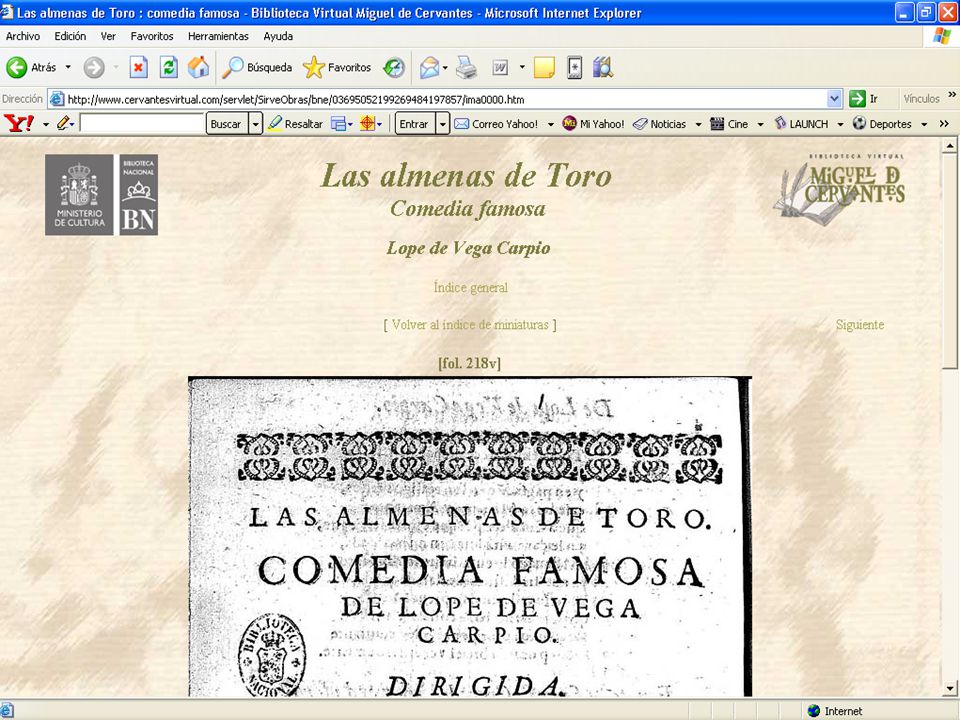Expand the Mail icon dropdown arrow
The image size is (960, 720).
(445, 67)
